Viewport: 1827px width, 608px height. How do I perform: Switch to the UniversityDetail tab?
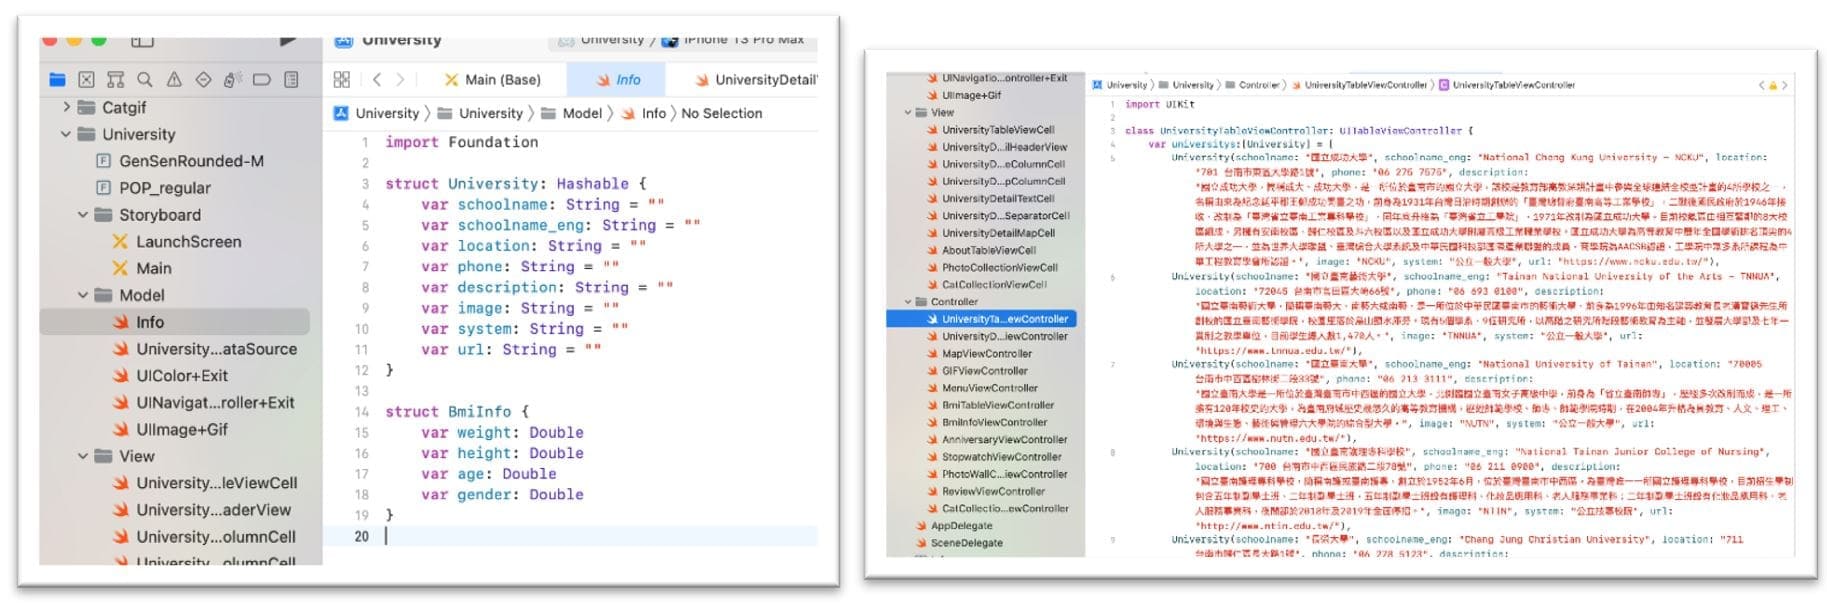(x=756, y=80)
